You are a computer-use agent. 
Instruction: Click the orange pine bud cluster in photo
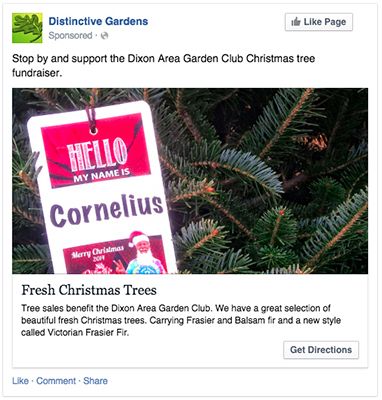(x=312, y=143)
